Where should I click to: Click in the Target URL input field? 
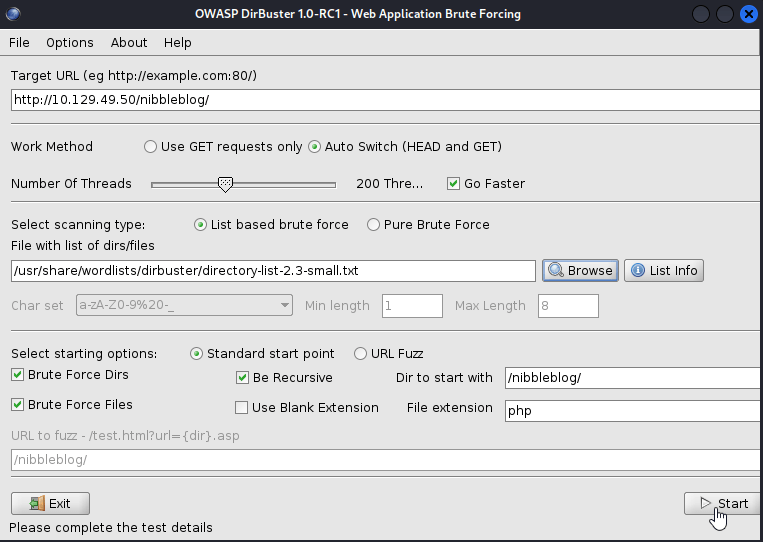click(x=385, y=100)
